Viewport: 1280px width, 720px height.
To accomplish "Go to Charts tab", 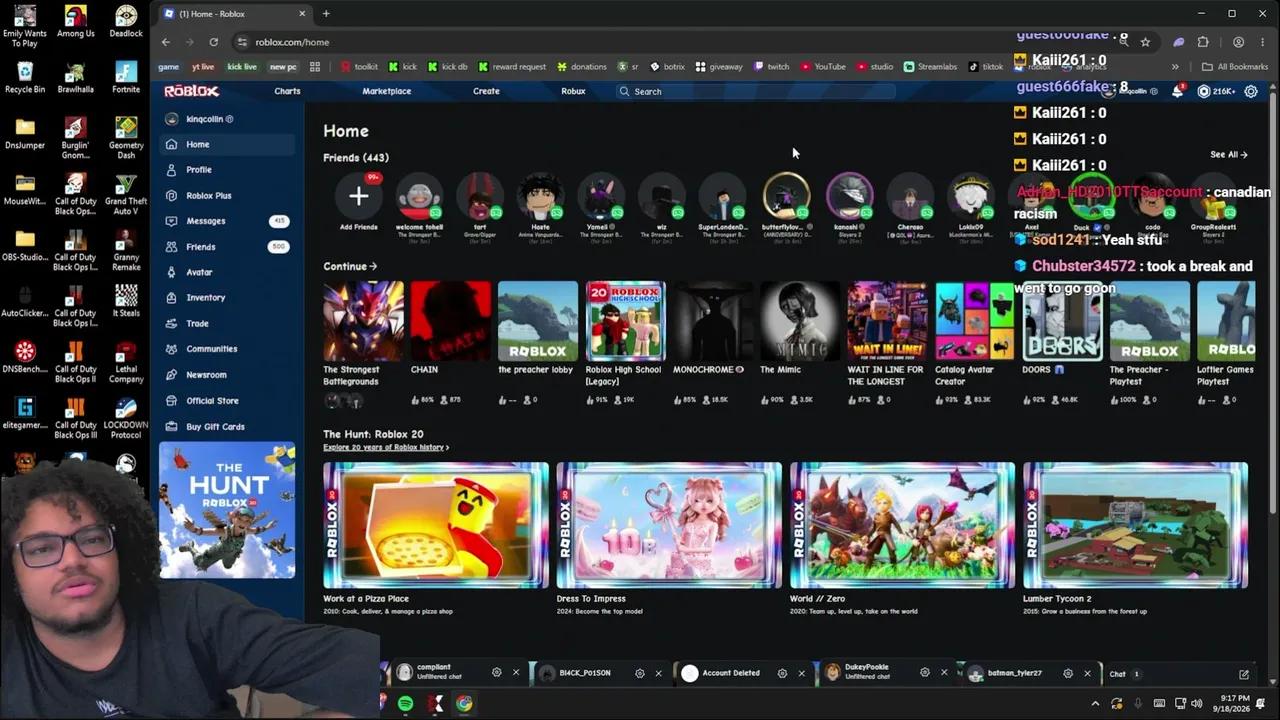I will [287, 91].
